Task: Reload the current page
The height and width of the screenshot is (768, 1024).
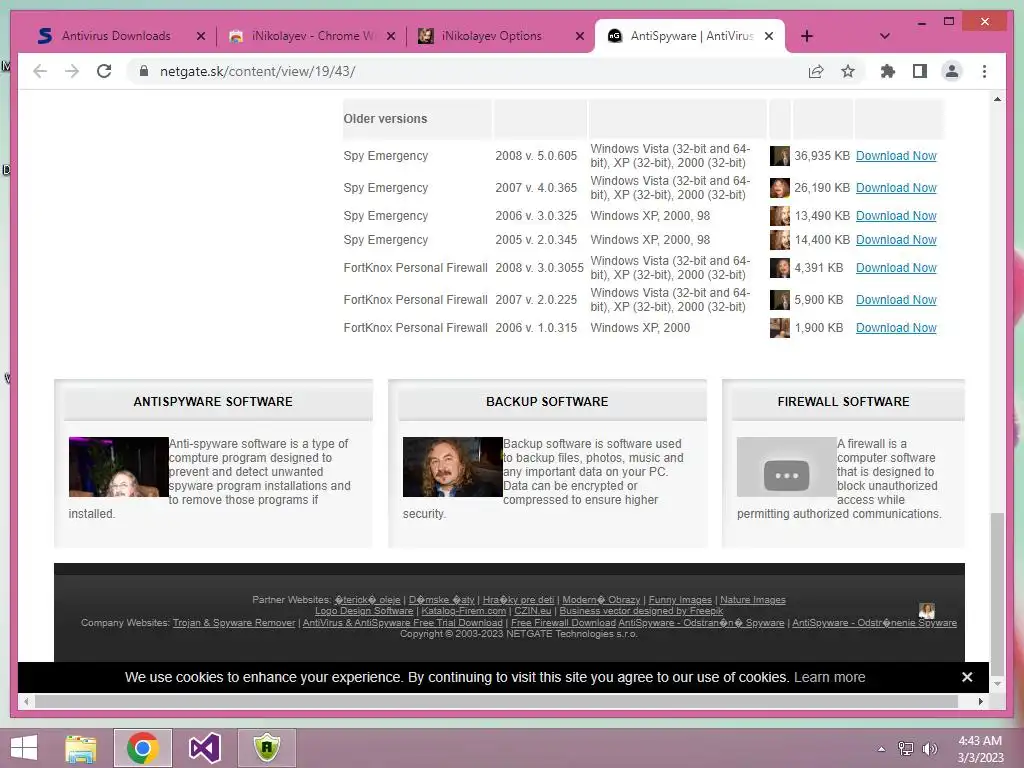Action: (x=104, y=71)
